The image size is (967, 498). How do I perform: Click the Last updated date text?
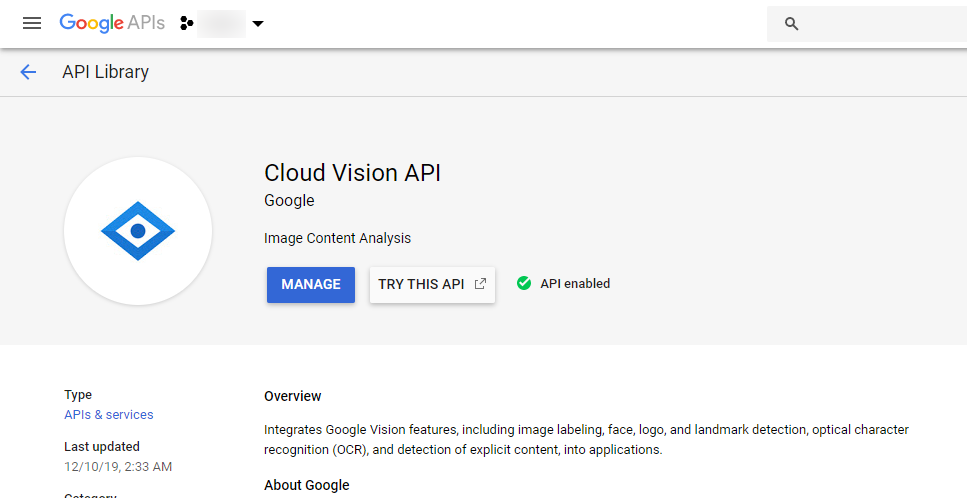(118, 466)
